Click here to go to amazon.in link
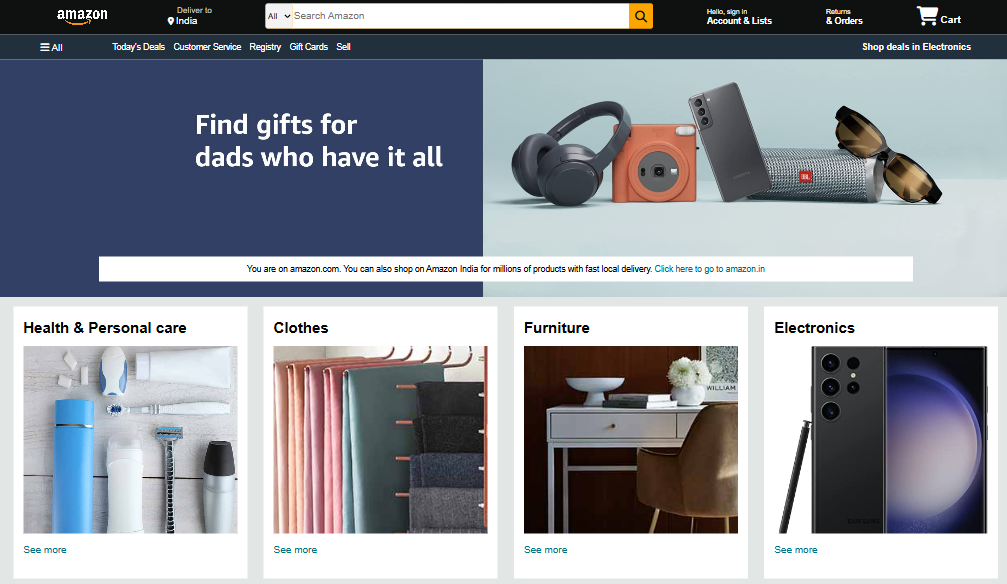Viewport: 1007px width, 584px height. click(710, 269)
